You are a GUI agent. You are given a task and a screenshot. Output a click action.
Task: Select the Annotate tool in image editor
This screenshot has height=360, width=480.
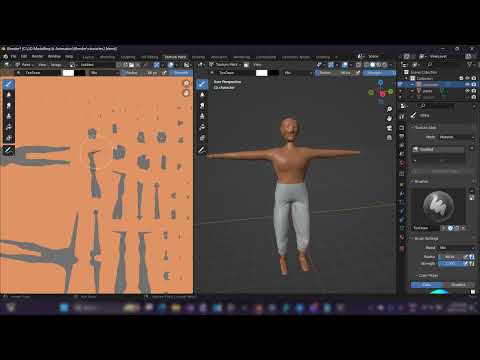(9, 150)
